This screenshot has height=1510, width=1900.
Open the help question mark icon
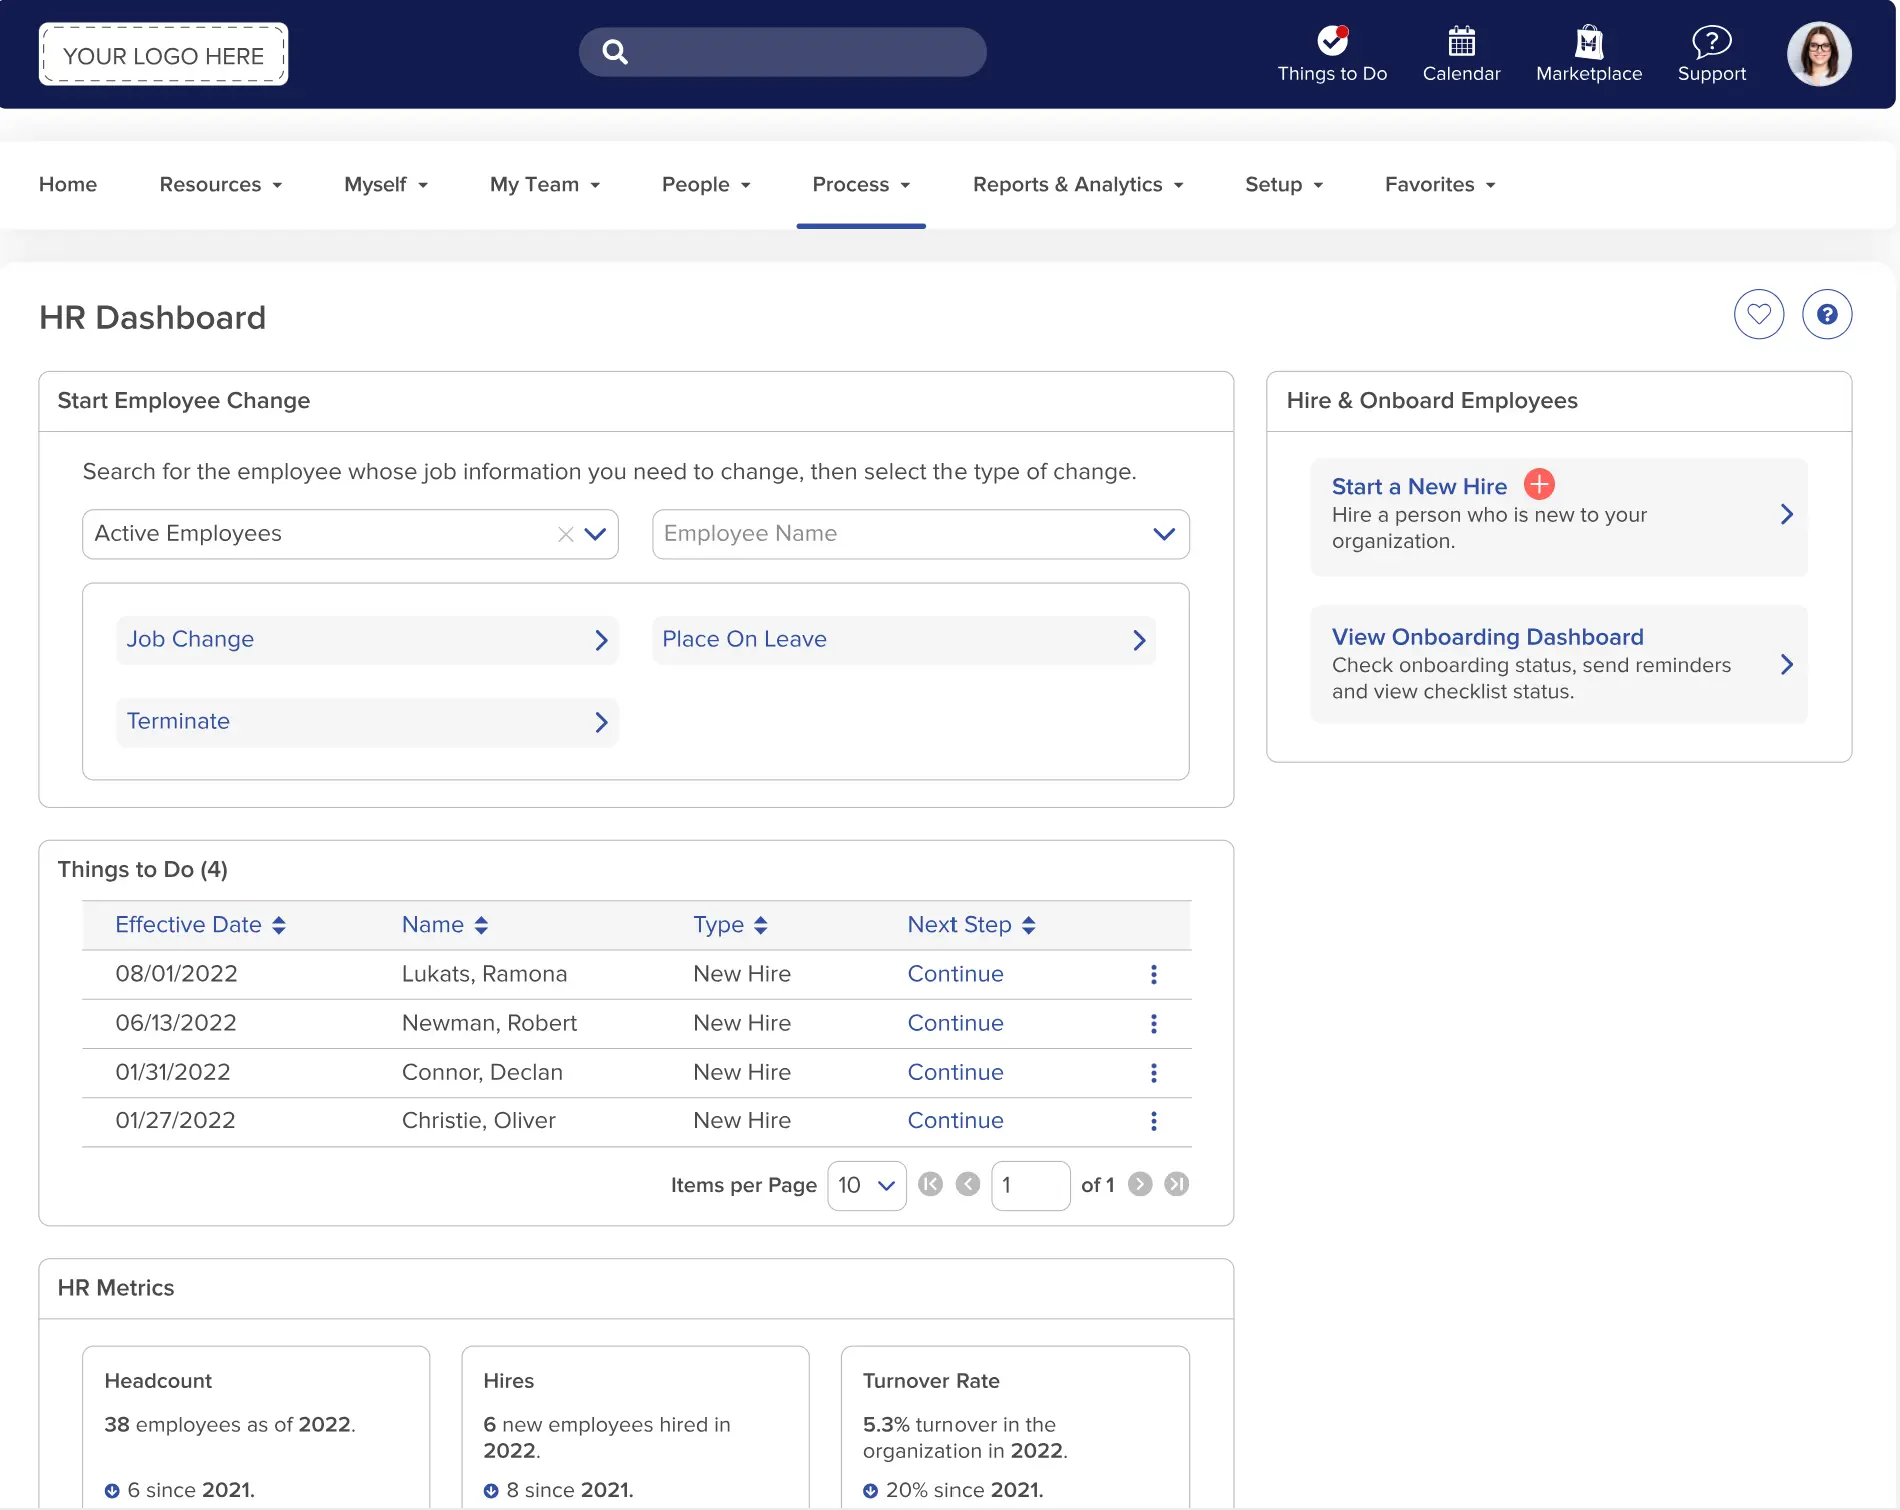1827,314
